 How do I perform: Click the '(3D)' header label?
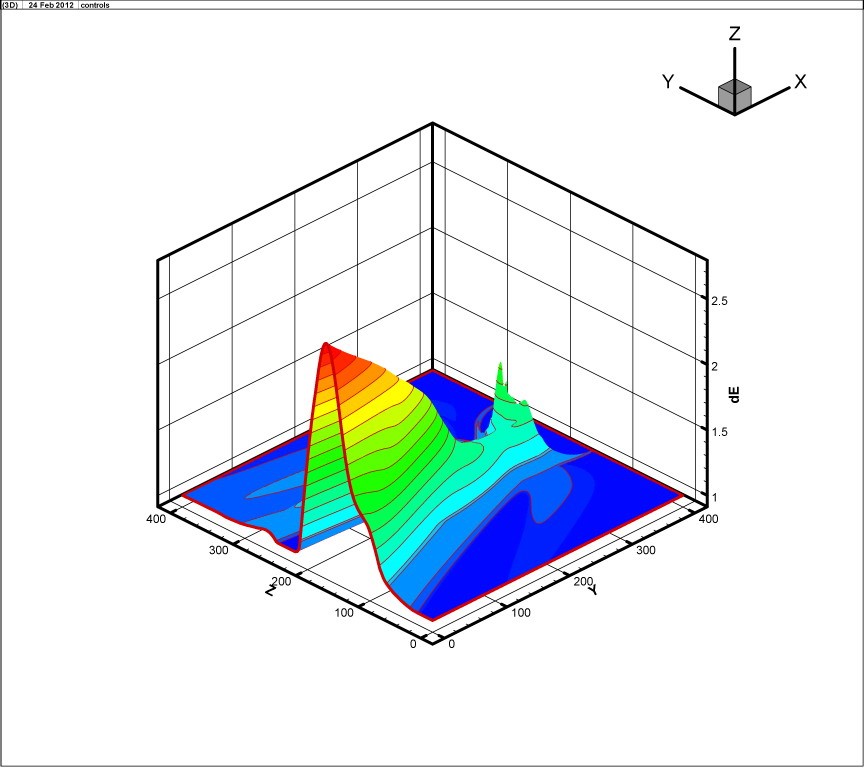(11, 5)
